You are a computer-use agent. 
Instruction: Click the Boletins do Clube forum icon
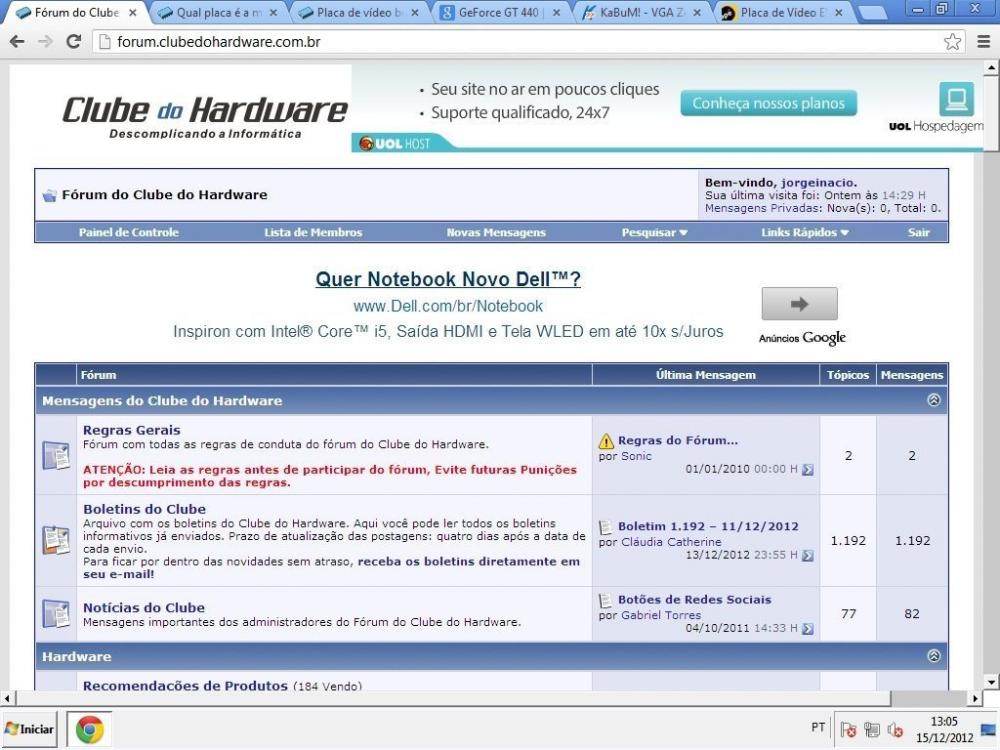coord(56,540)
